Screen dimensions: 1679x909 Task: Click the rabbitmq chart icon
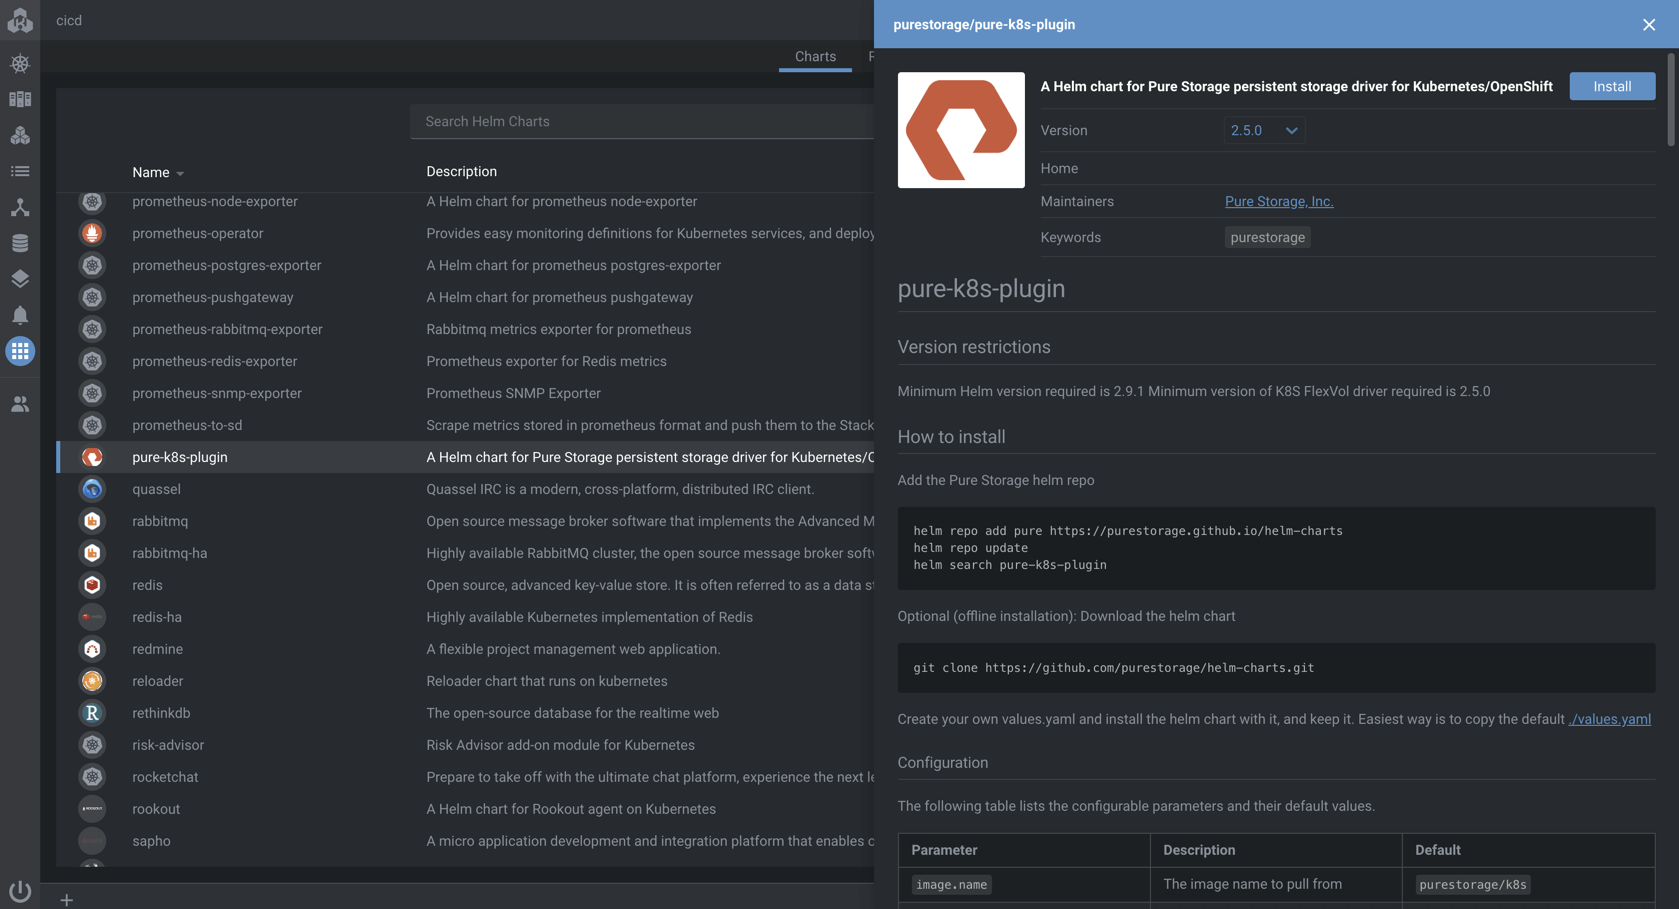coord(92,521)
